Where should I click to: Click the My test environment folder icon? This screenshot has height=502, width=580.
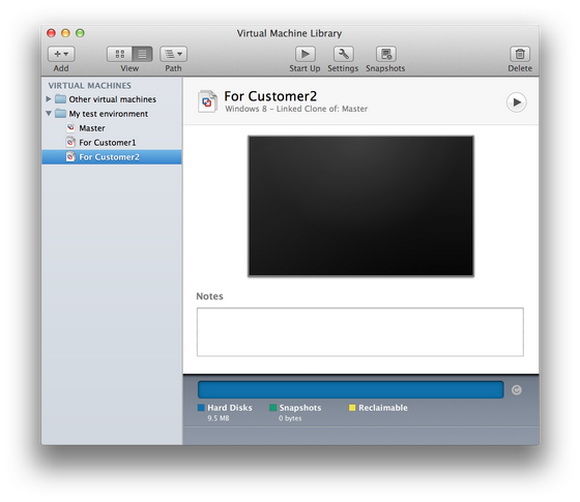coord(61,113)
